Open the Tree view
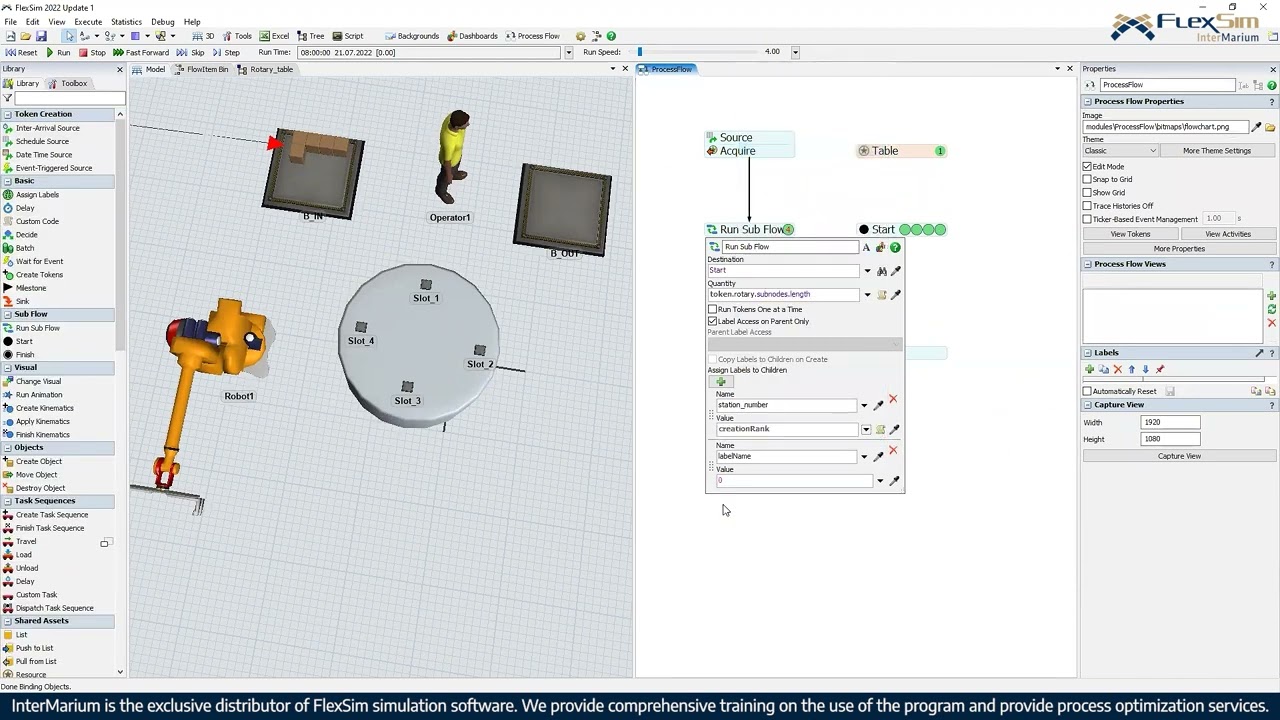The width and height of the screenshot is (1280, 720). pyautogui.click(x=312, y=36)
